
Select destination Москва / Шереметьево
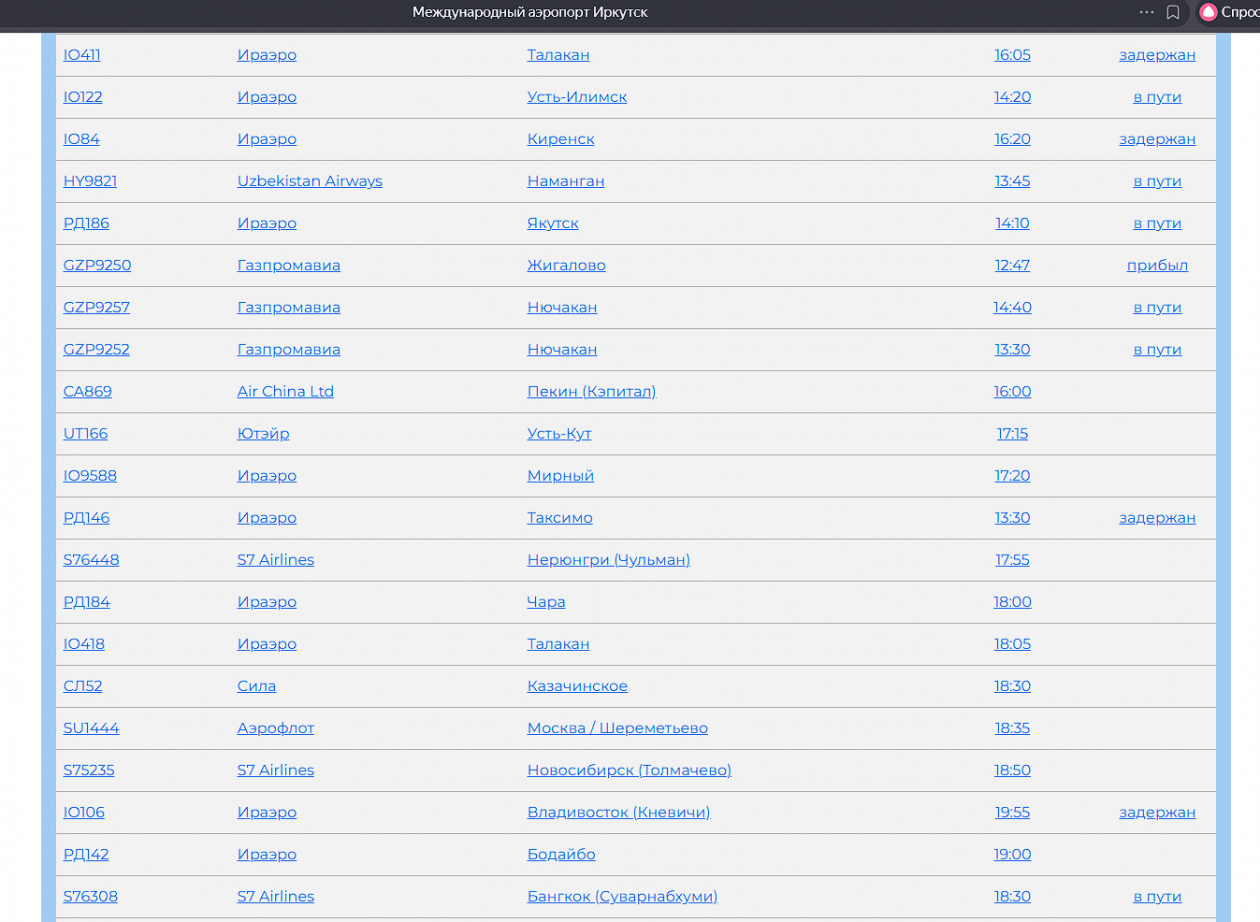(617, 728)
